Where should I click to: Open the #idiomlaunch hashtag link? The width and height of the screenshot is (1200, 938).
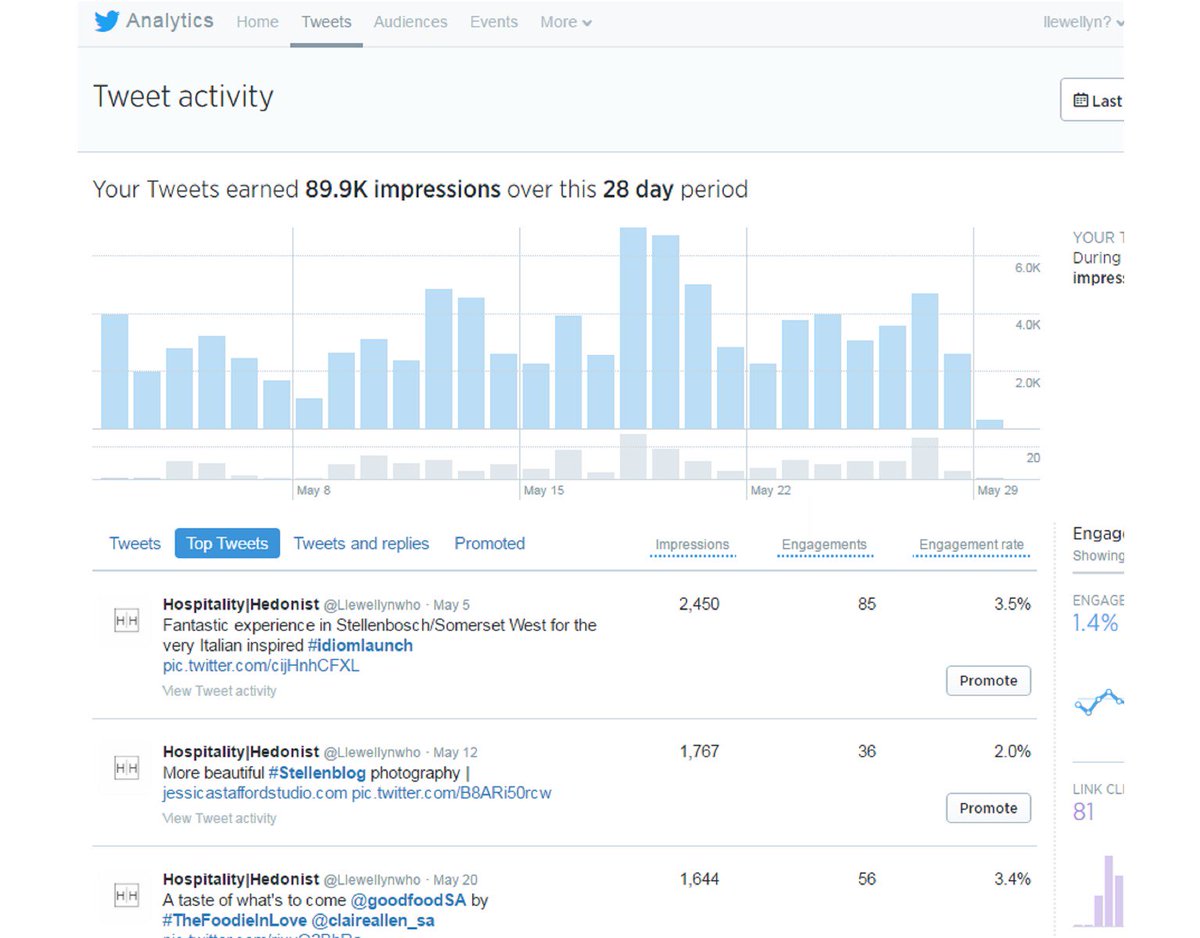tap(360, 645)
